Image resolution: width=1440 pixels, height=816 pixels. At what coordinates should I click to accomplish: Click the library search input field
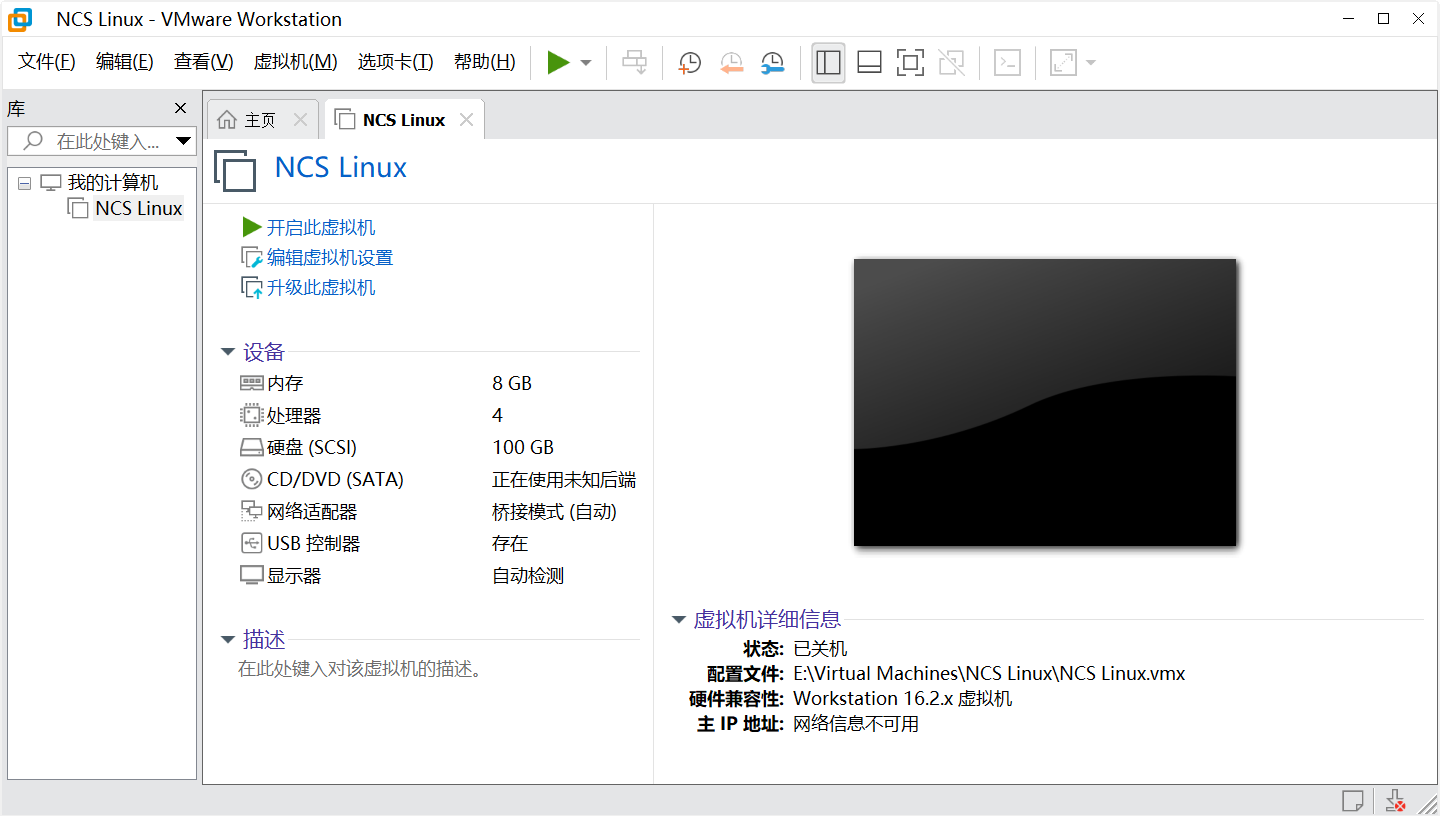click(100, 141)
